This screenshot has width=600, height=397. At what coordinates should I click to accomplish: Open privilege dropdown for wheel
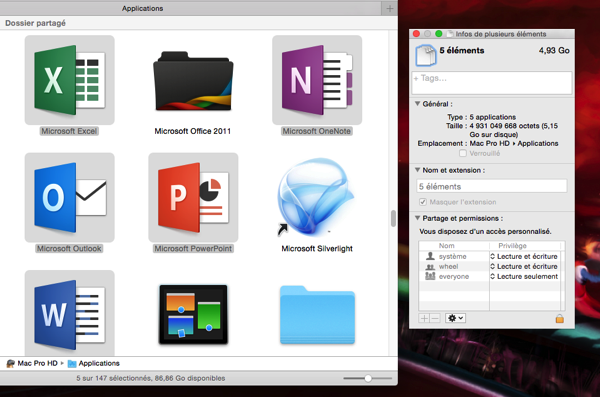click(524, 266)
